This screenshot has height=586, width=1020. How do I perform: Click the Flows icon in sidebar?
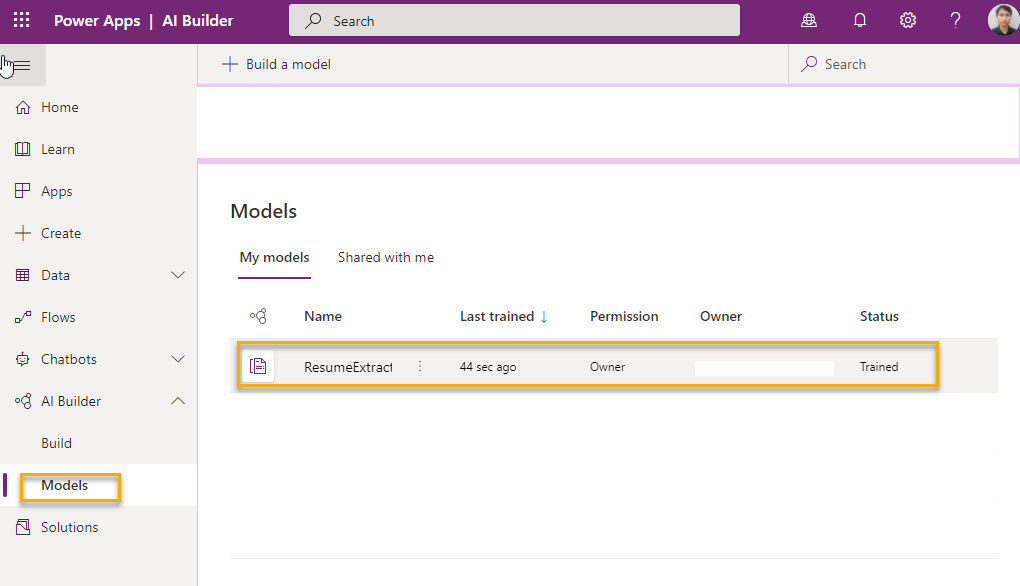pyautogui.click(x=23, y=317)
